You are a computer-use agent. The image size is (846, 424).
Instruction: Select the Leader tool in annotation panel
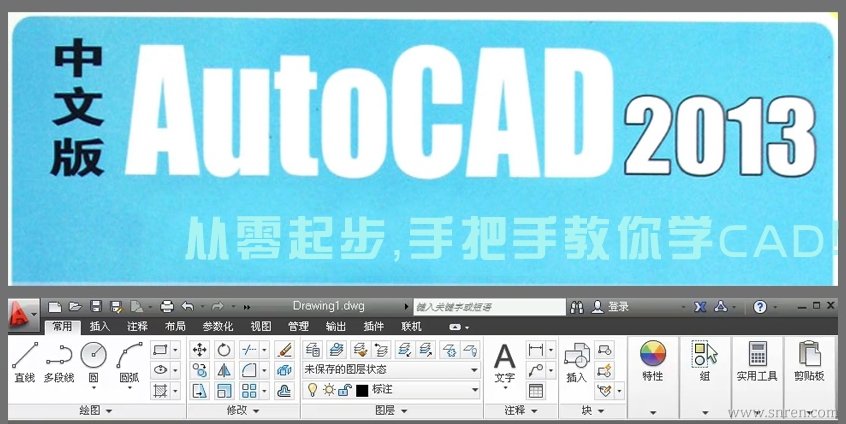click(536, 370)
